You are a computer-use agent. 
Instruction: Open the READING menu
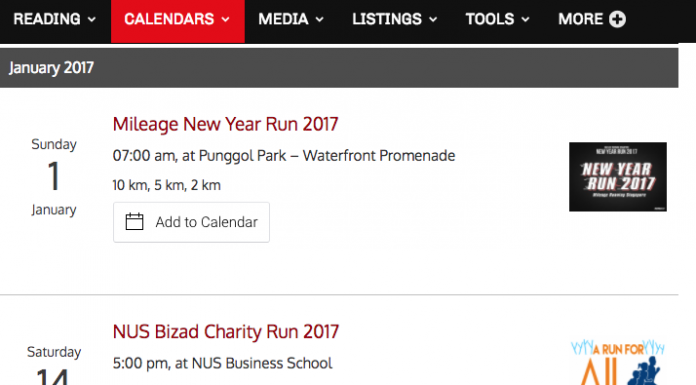click(55, 21)
